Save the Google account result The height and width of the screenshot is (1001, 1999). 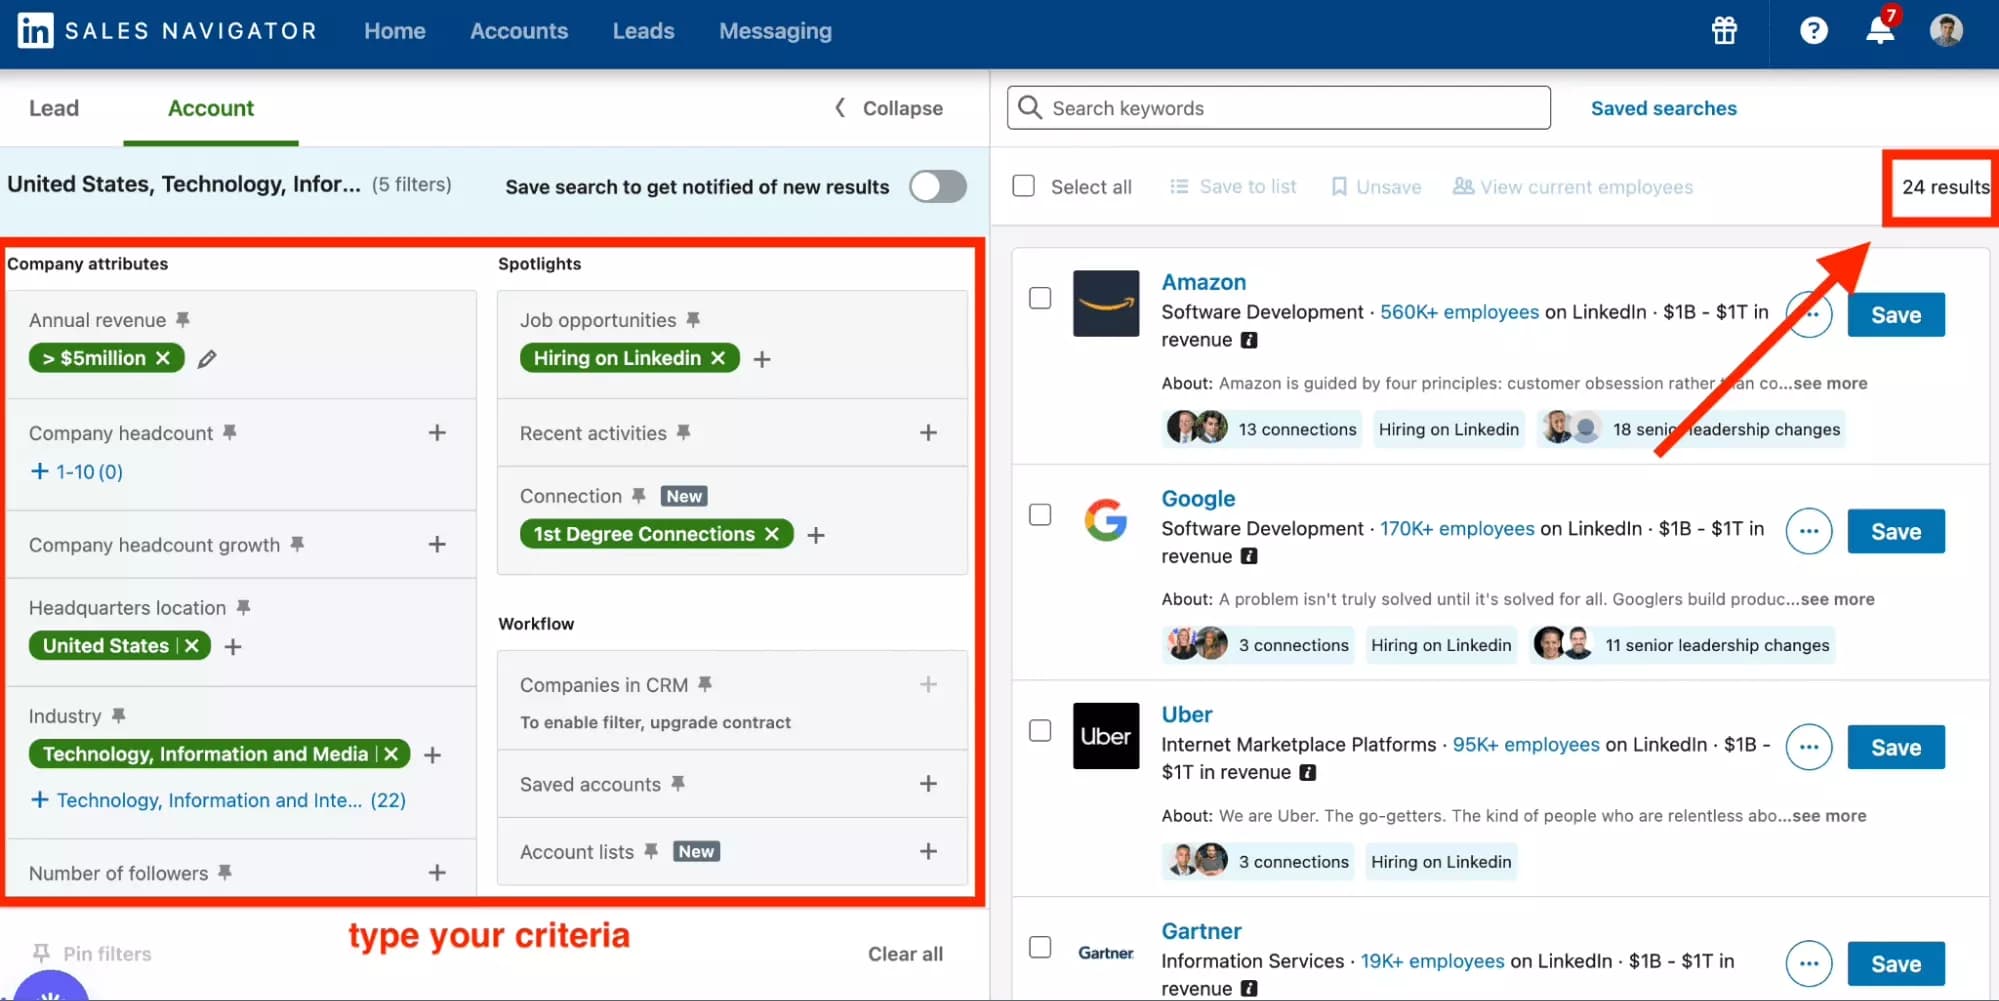click(1895, 531)
